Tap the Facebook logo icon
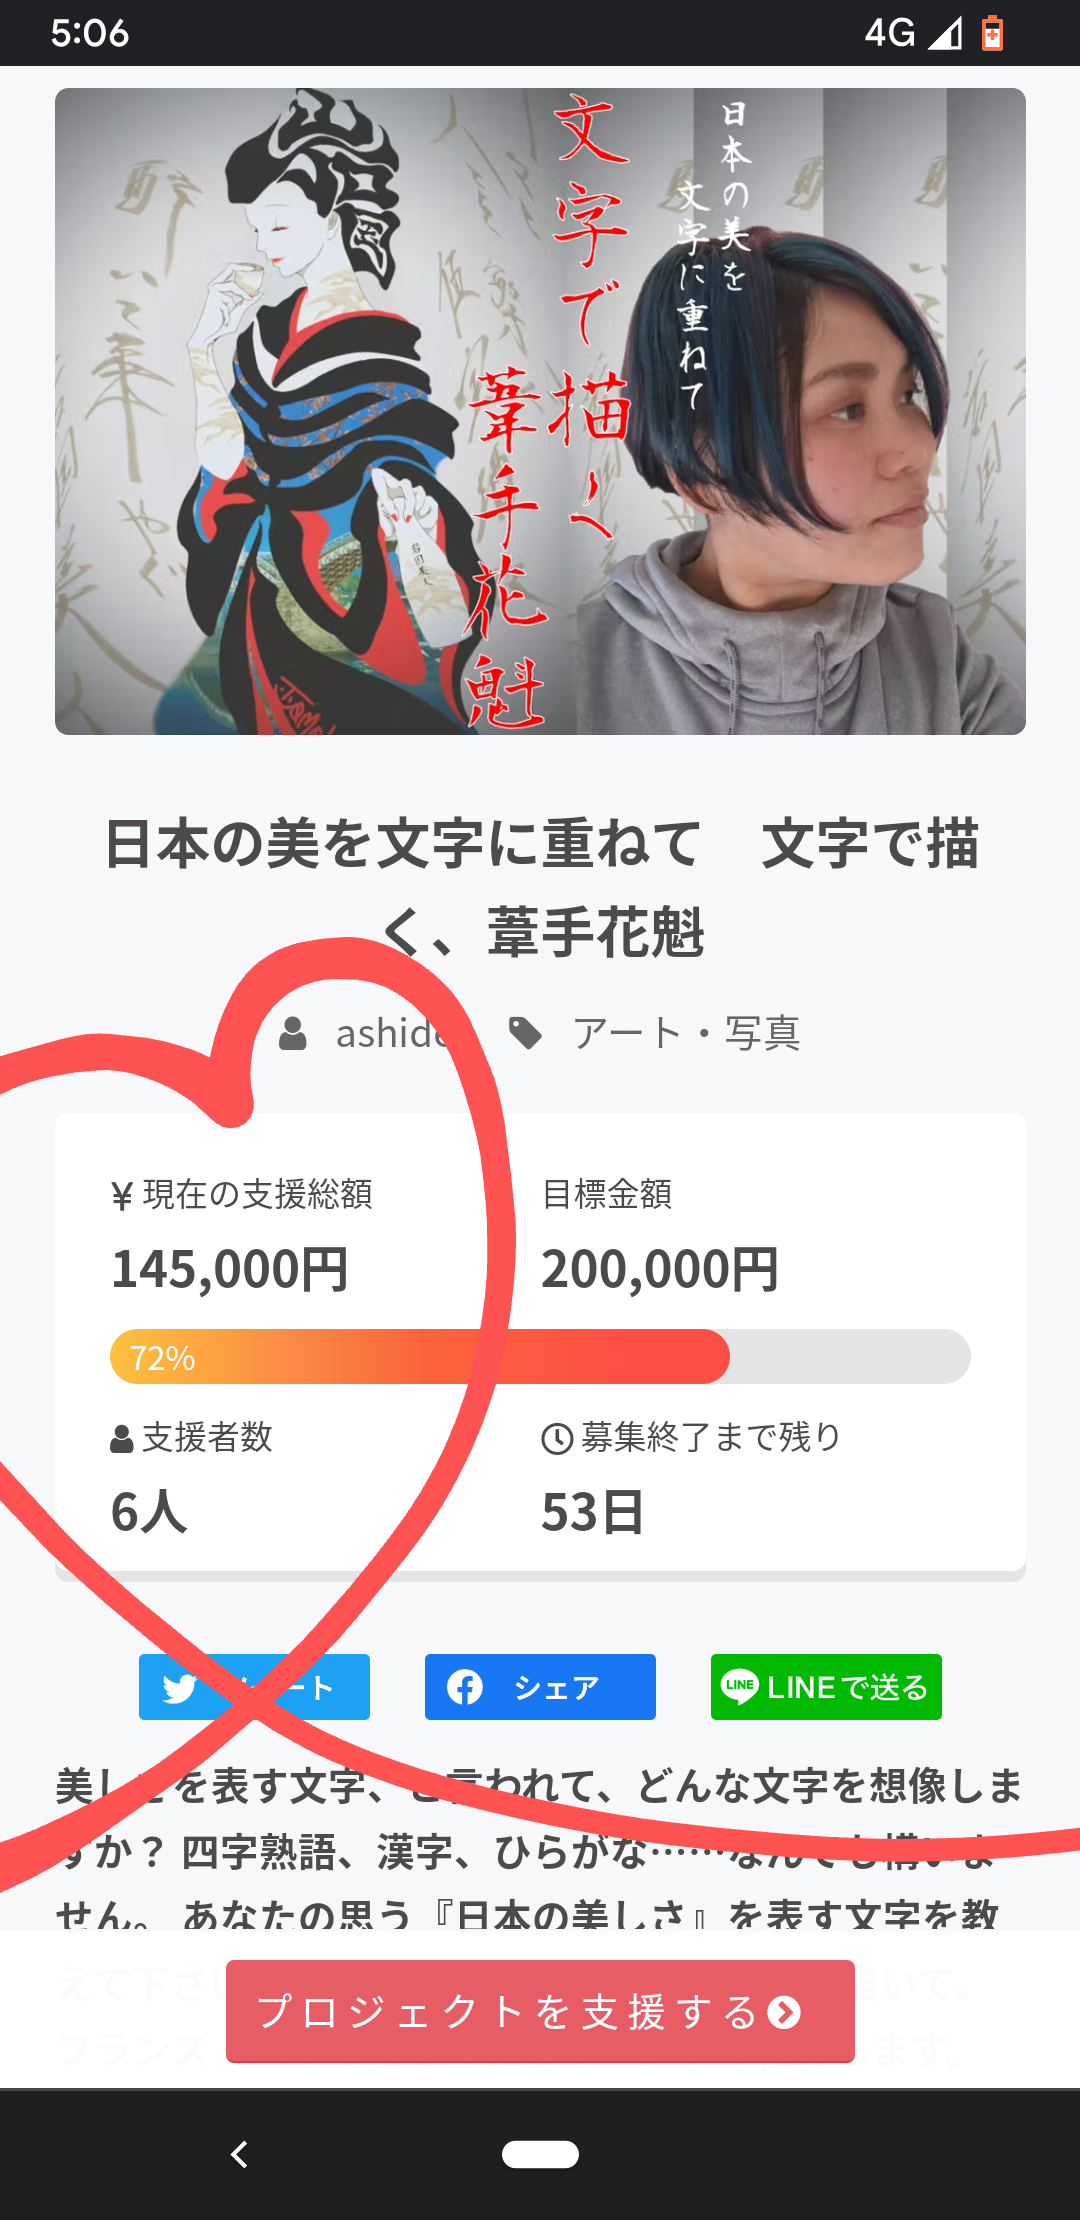Image resolution: width=1080 pixels, height=2220 pixels. pos(465,1688)
